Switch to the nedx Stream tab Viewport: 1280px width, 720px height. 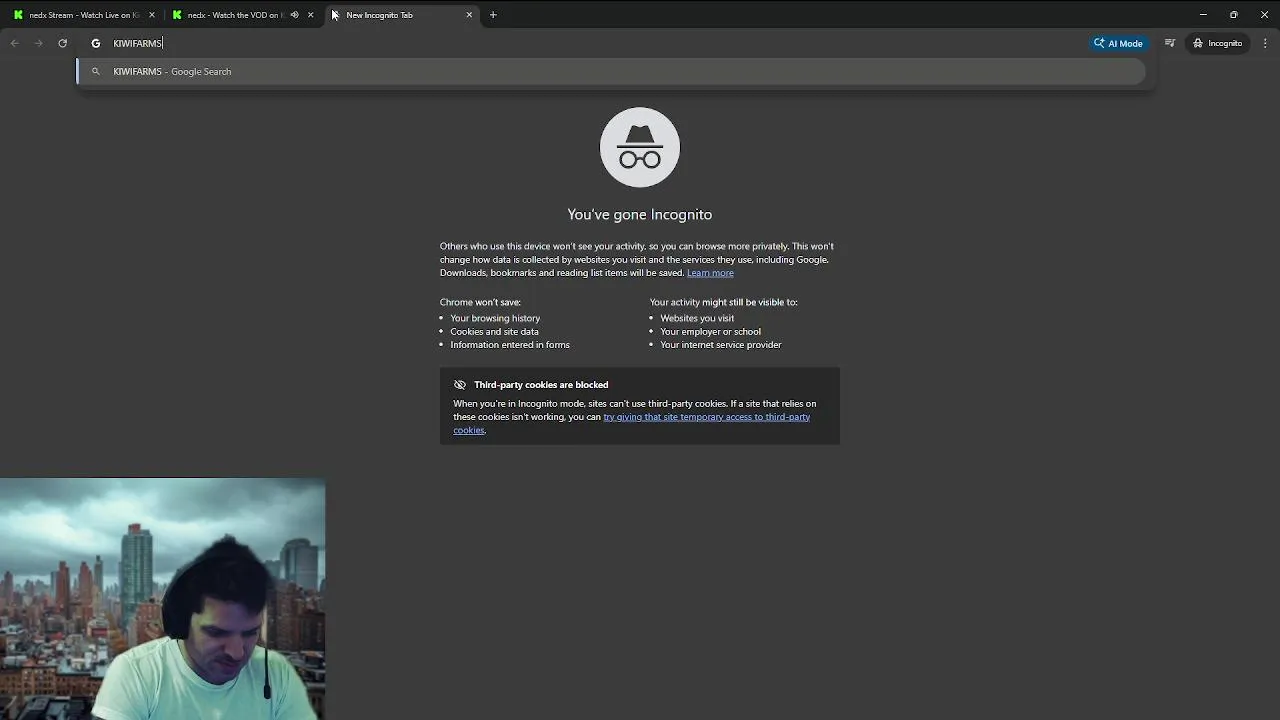click(x=83, y=15)
